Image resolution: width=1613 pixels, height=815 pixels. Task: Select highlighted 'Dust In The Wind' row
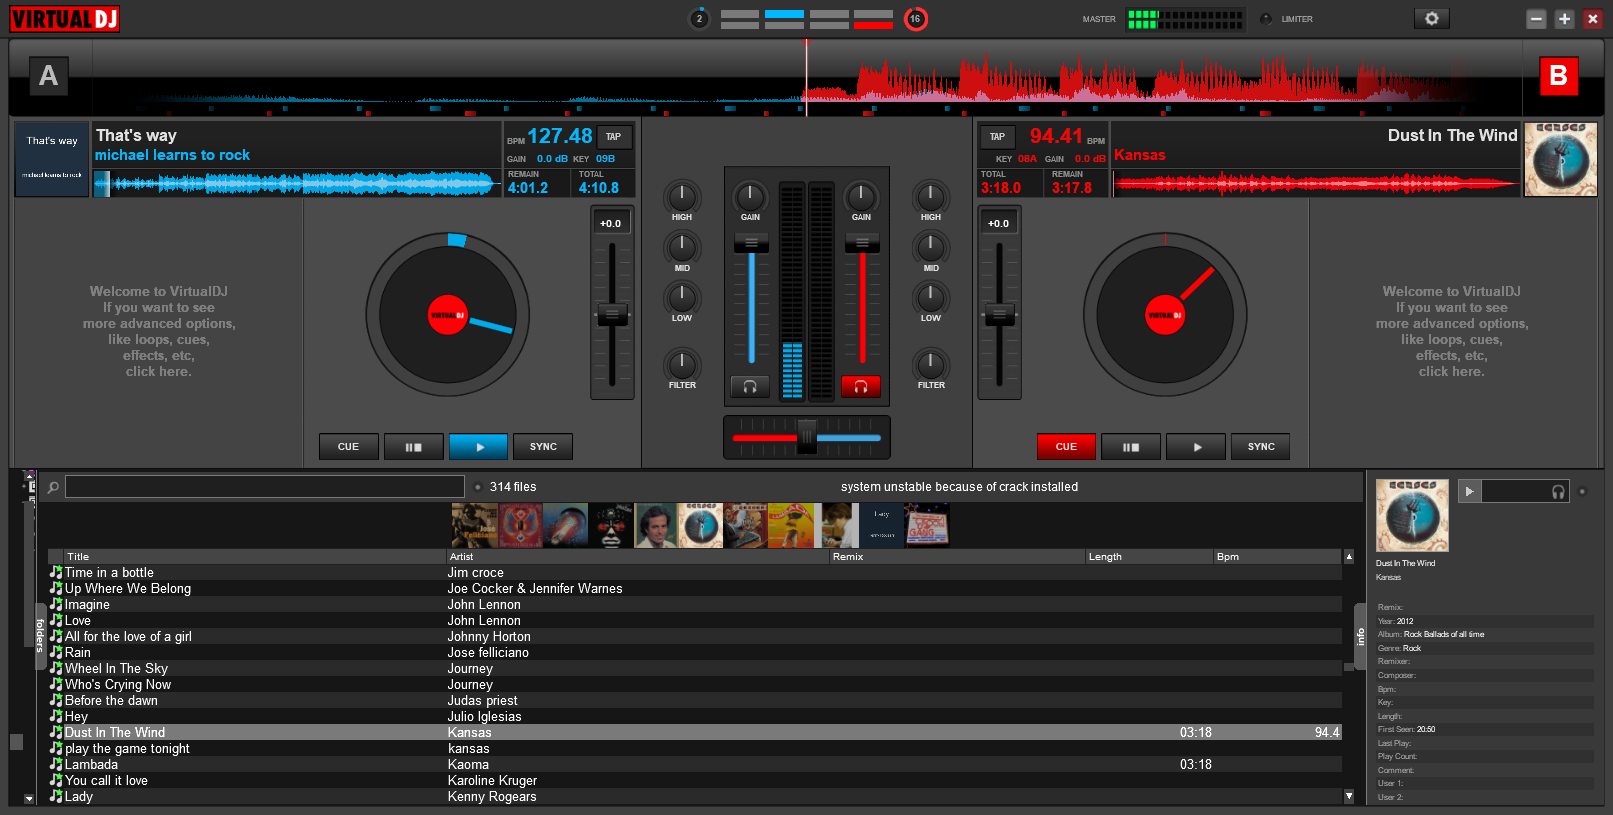coord(695,733)
